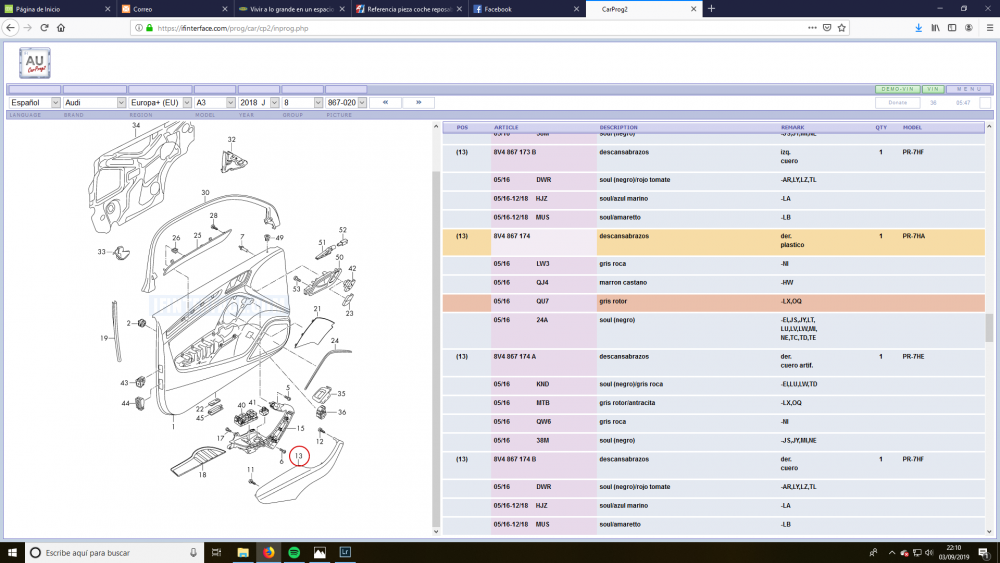This screenshot has height=563, width=1000.
Task: Select the MTB gris rotor/antracita row
Action: pos(714,404)
